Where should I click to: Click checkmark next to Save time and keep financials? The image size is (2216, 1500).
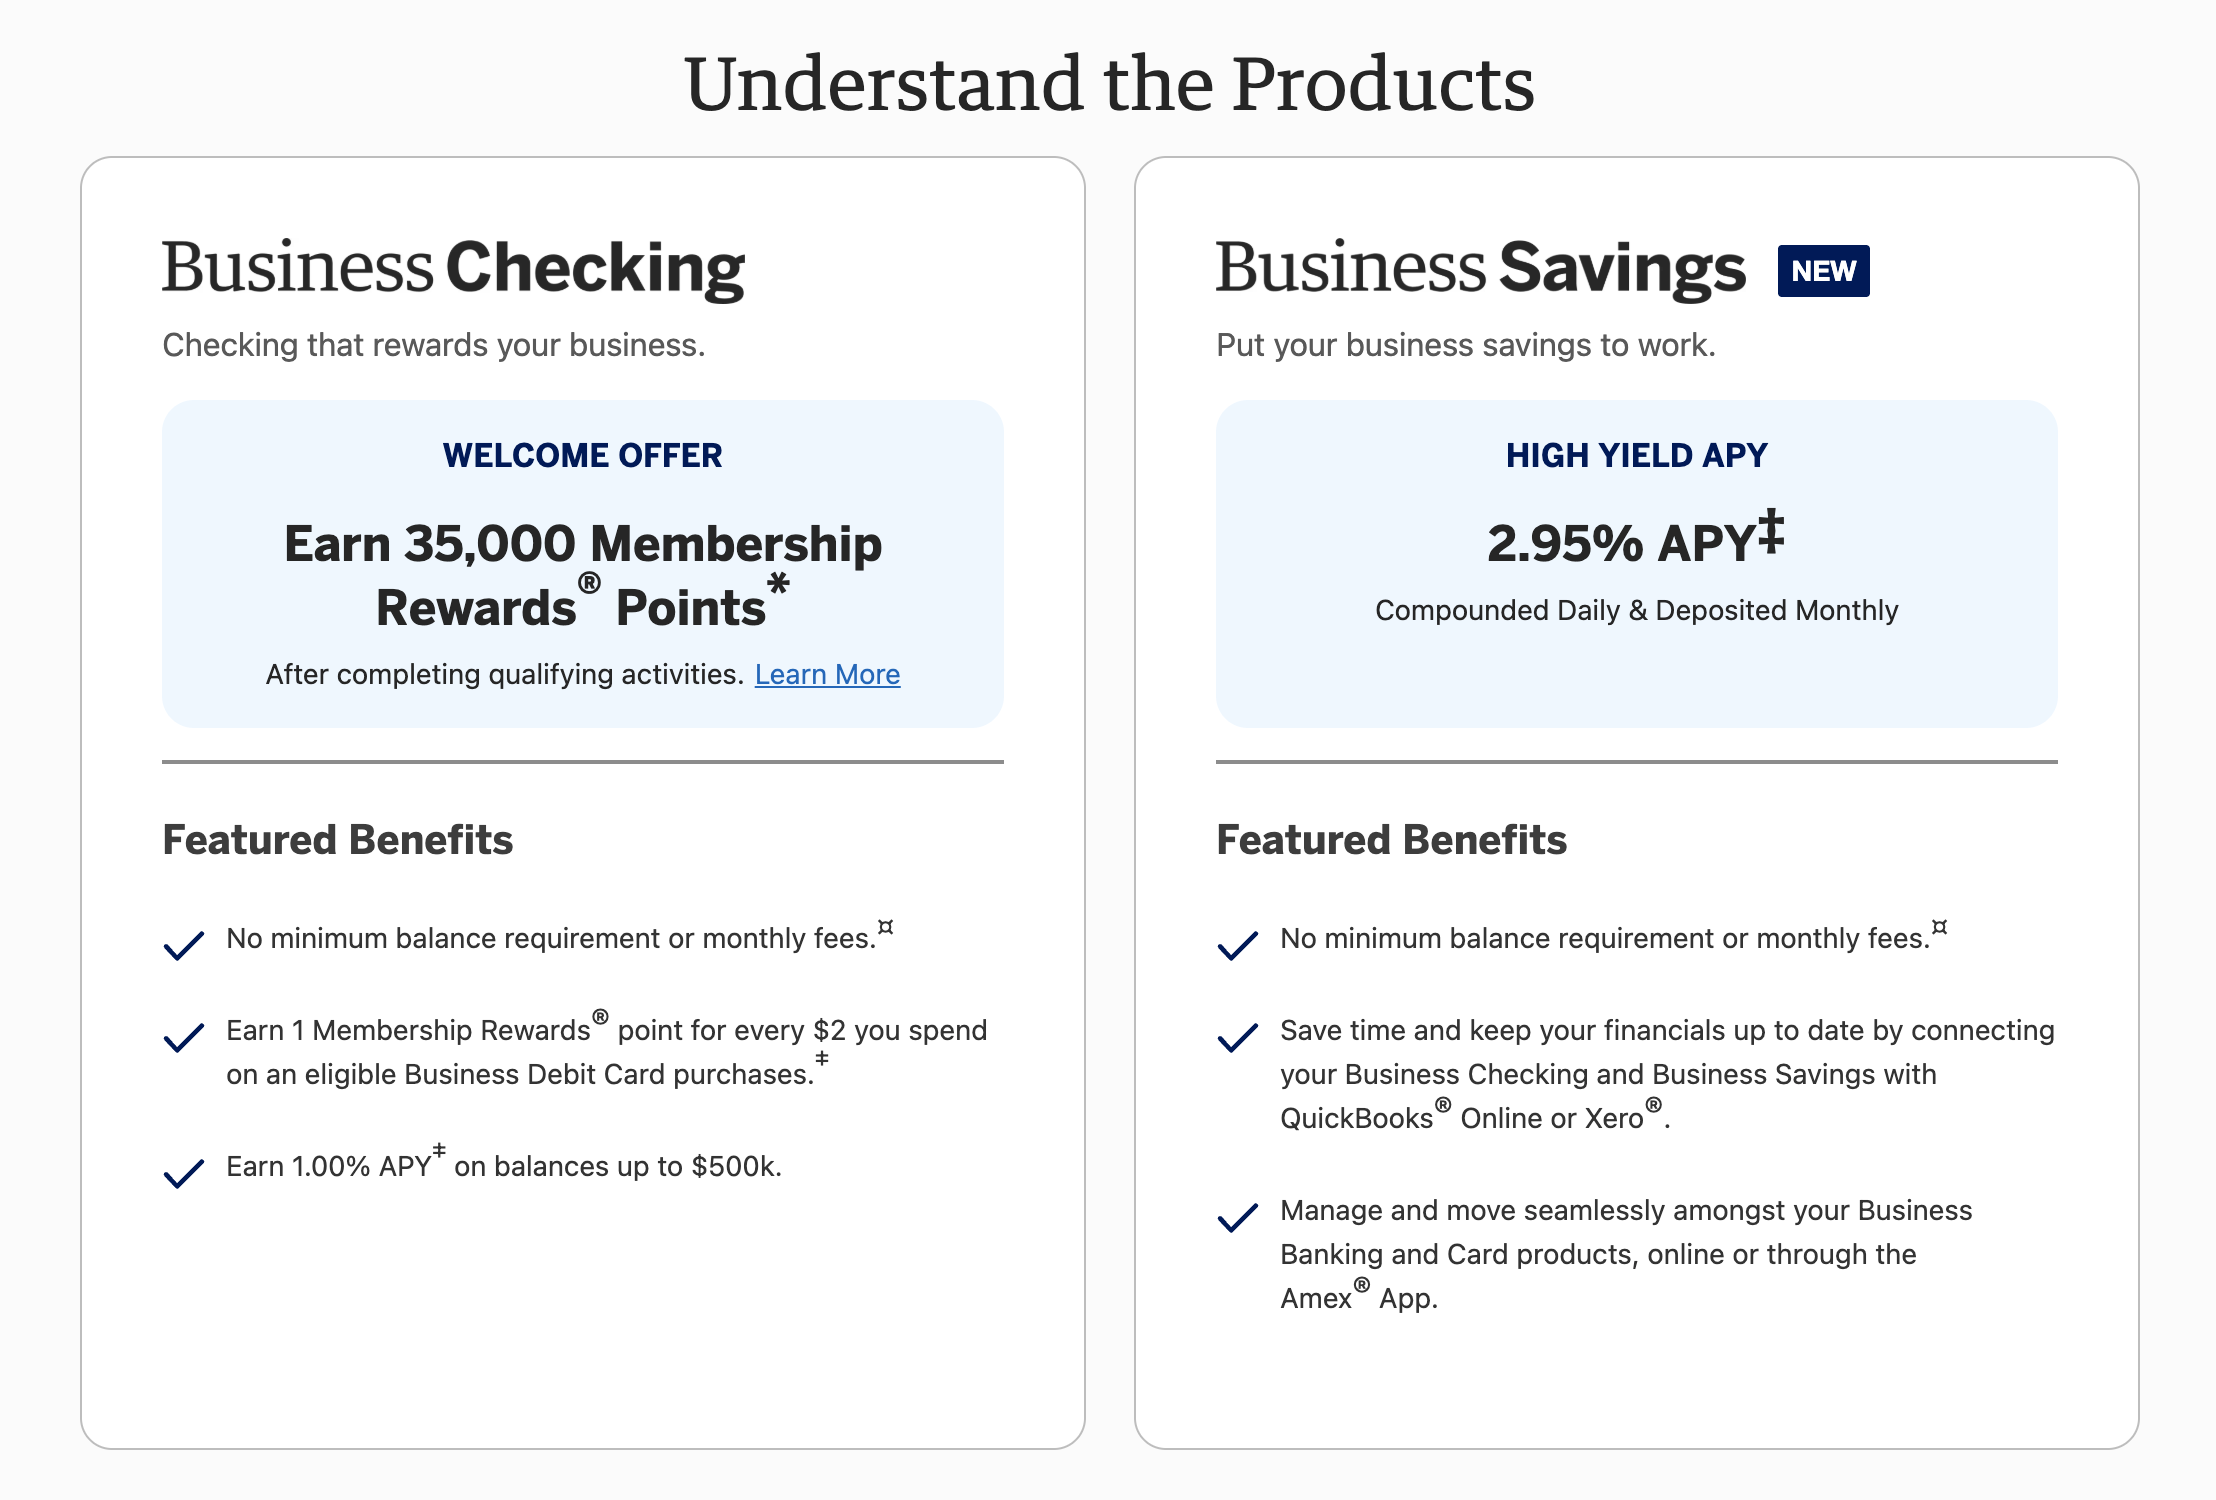[1238, 1037]
